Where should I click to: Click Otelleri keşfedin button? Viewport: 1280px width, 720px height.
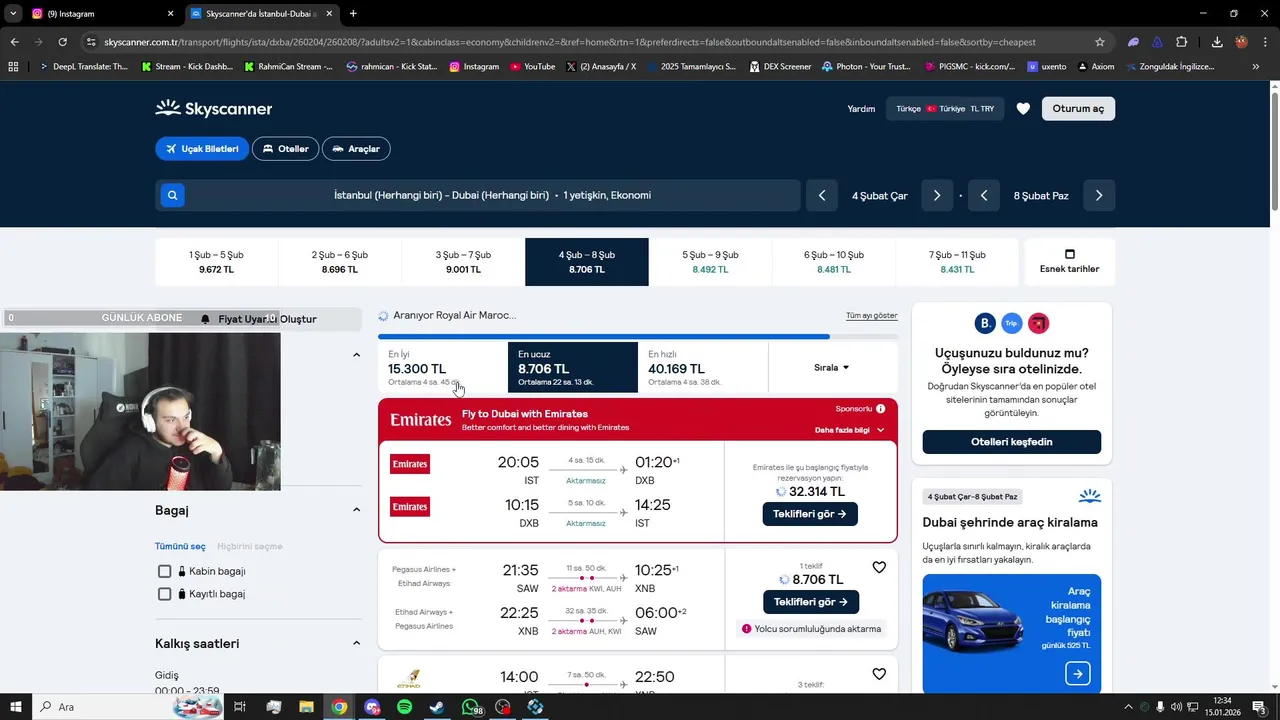tap(1012, 442)
